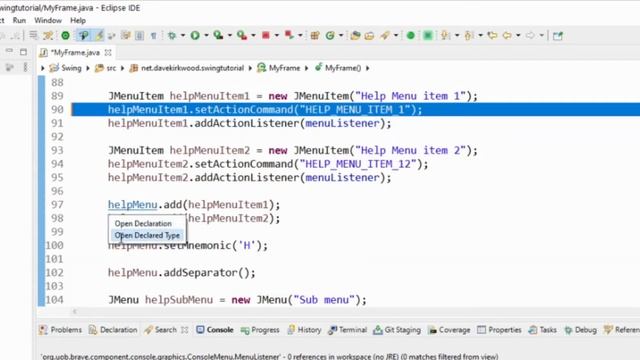Maximize the left side panel
The image size is (640, 360).
[23, 51]
